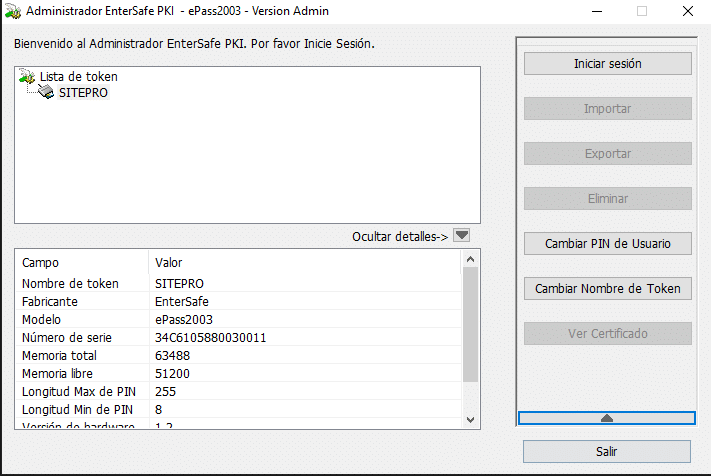Select the Nombre de token row label
711x476 pixels.
pos(70,283)
